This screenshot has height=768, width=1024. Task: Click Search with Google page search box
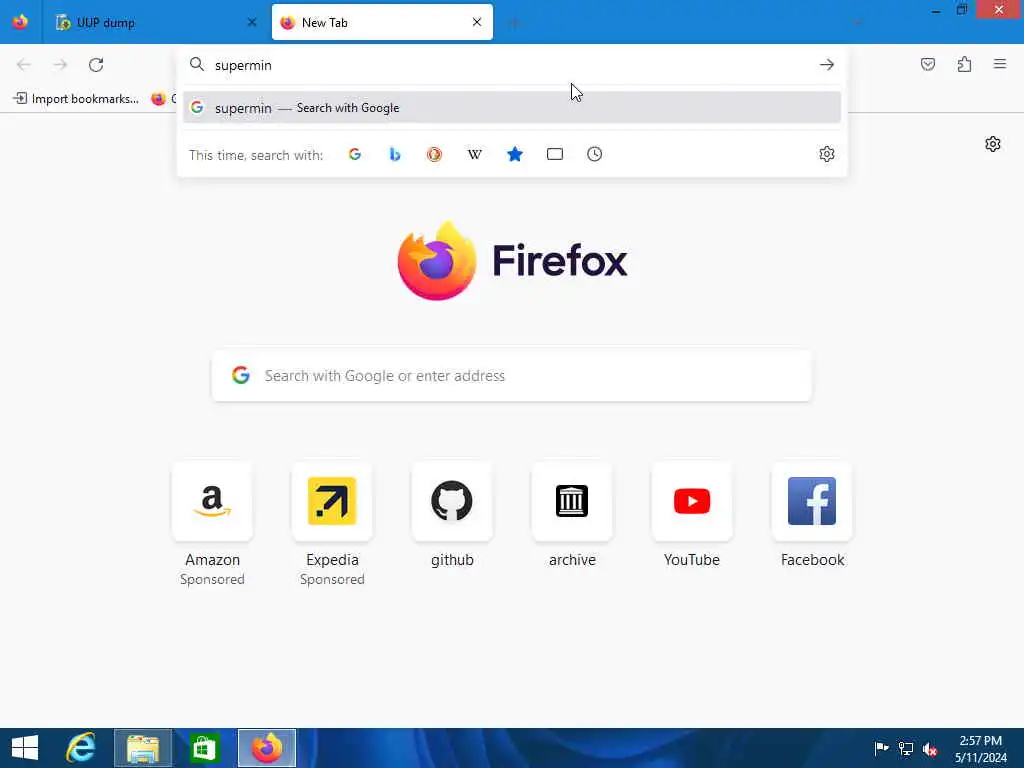click(x=512, y=376)
